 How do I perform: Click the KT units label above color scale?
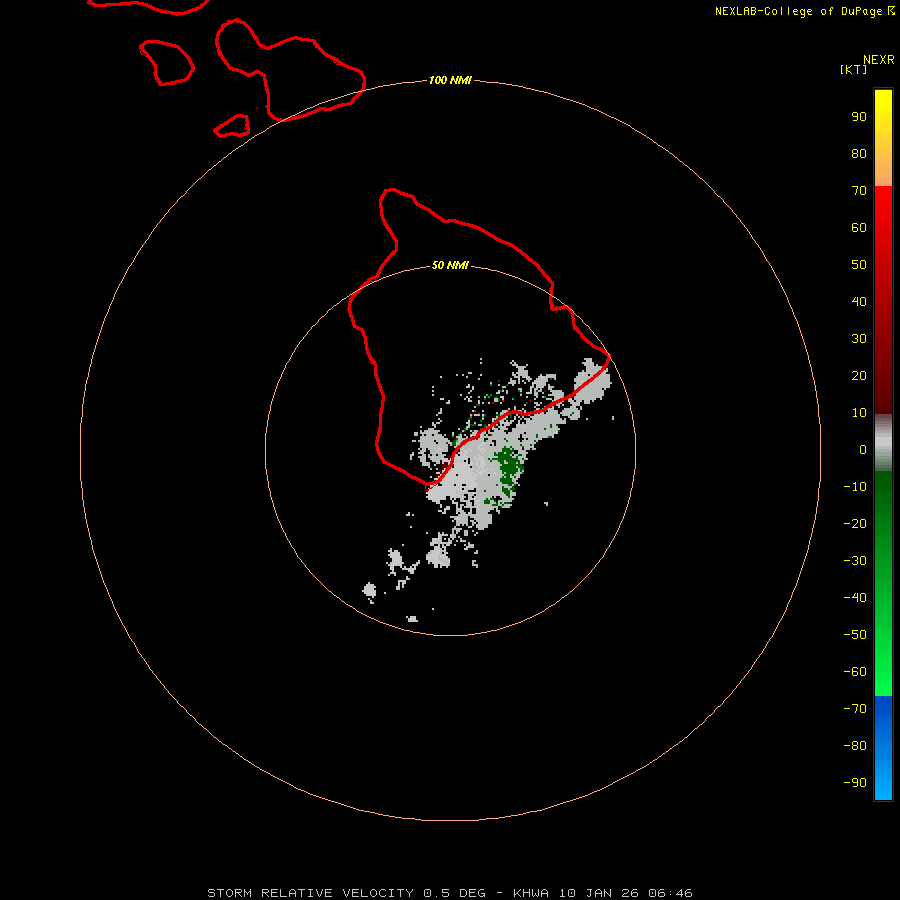pos(854,69)
